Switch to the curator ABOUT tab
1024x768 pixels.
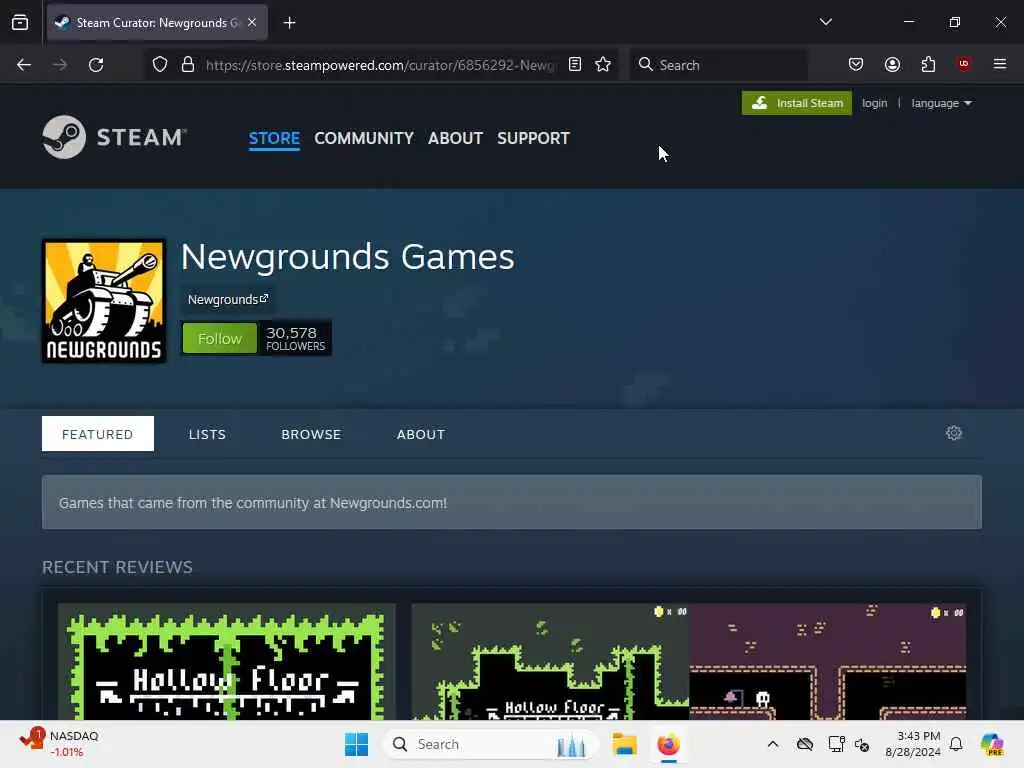click(421, 434)
